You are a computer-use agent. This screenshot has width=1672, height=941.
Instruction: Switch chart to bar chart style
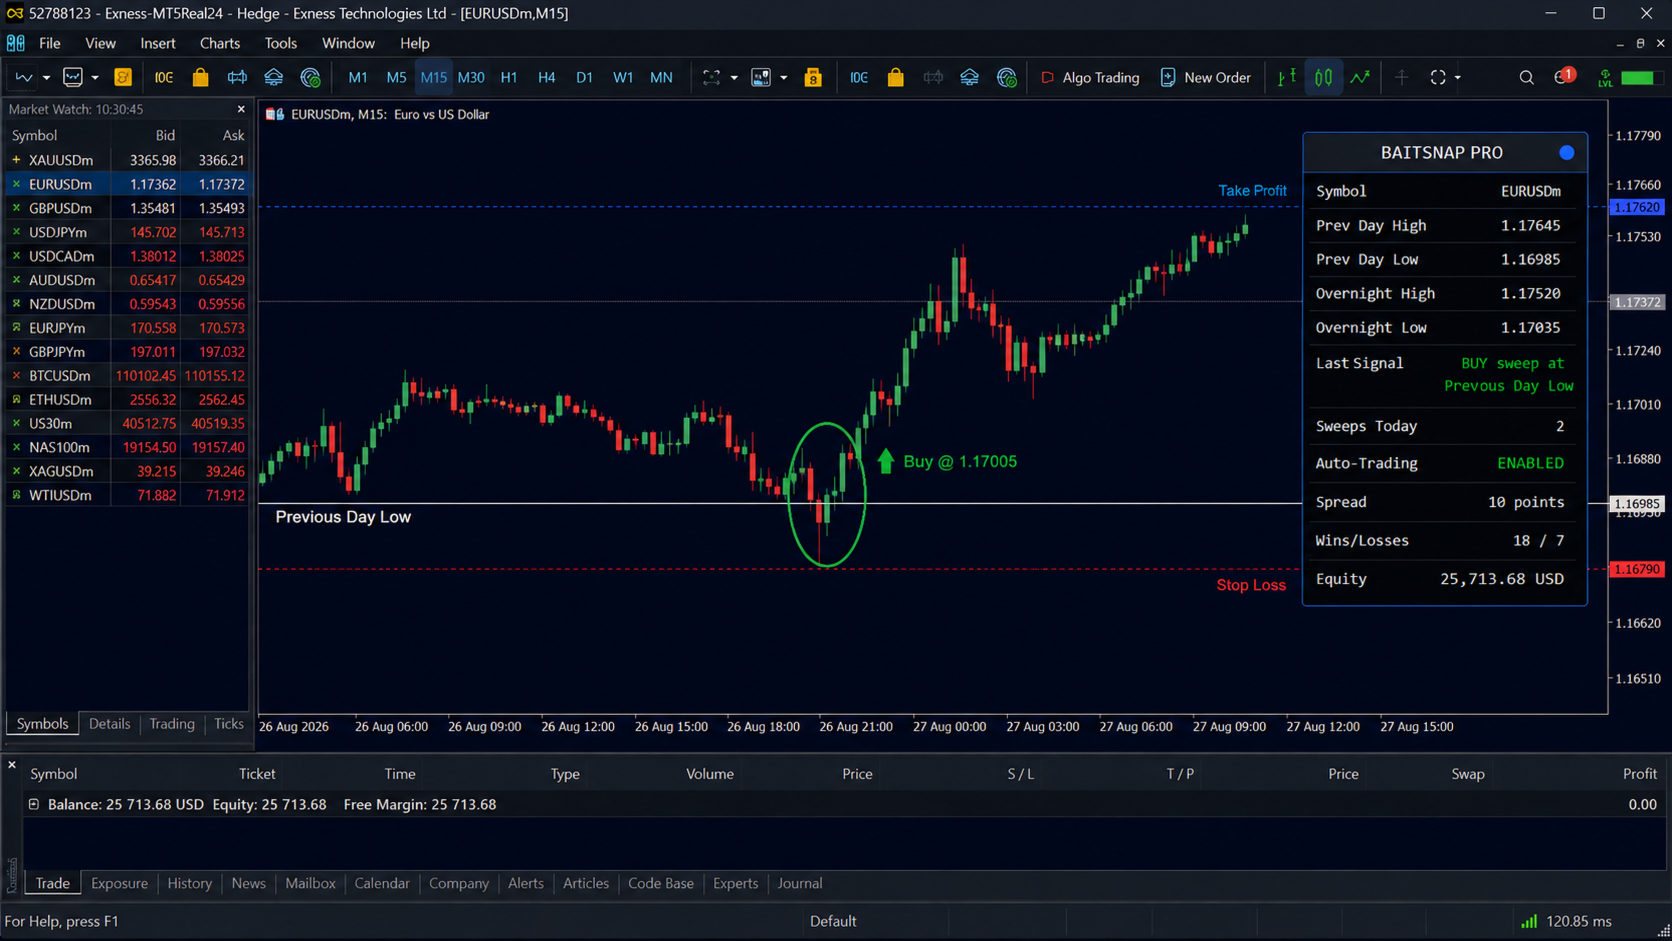(x=1287, y=77)
